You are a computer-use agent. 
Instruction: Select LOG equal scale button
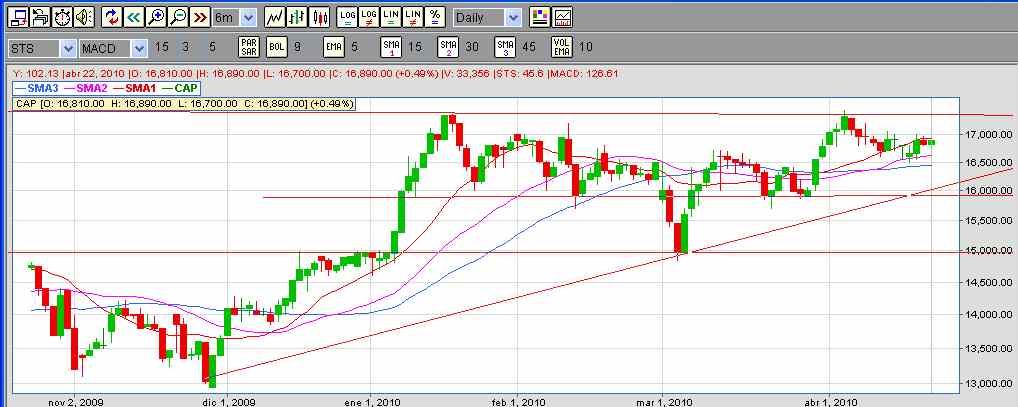(347, 17)
